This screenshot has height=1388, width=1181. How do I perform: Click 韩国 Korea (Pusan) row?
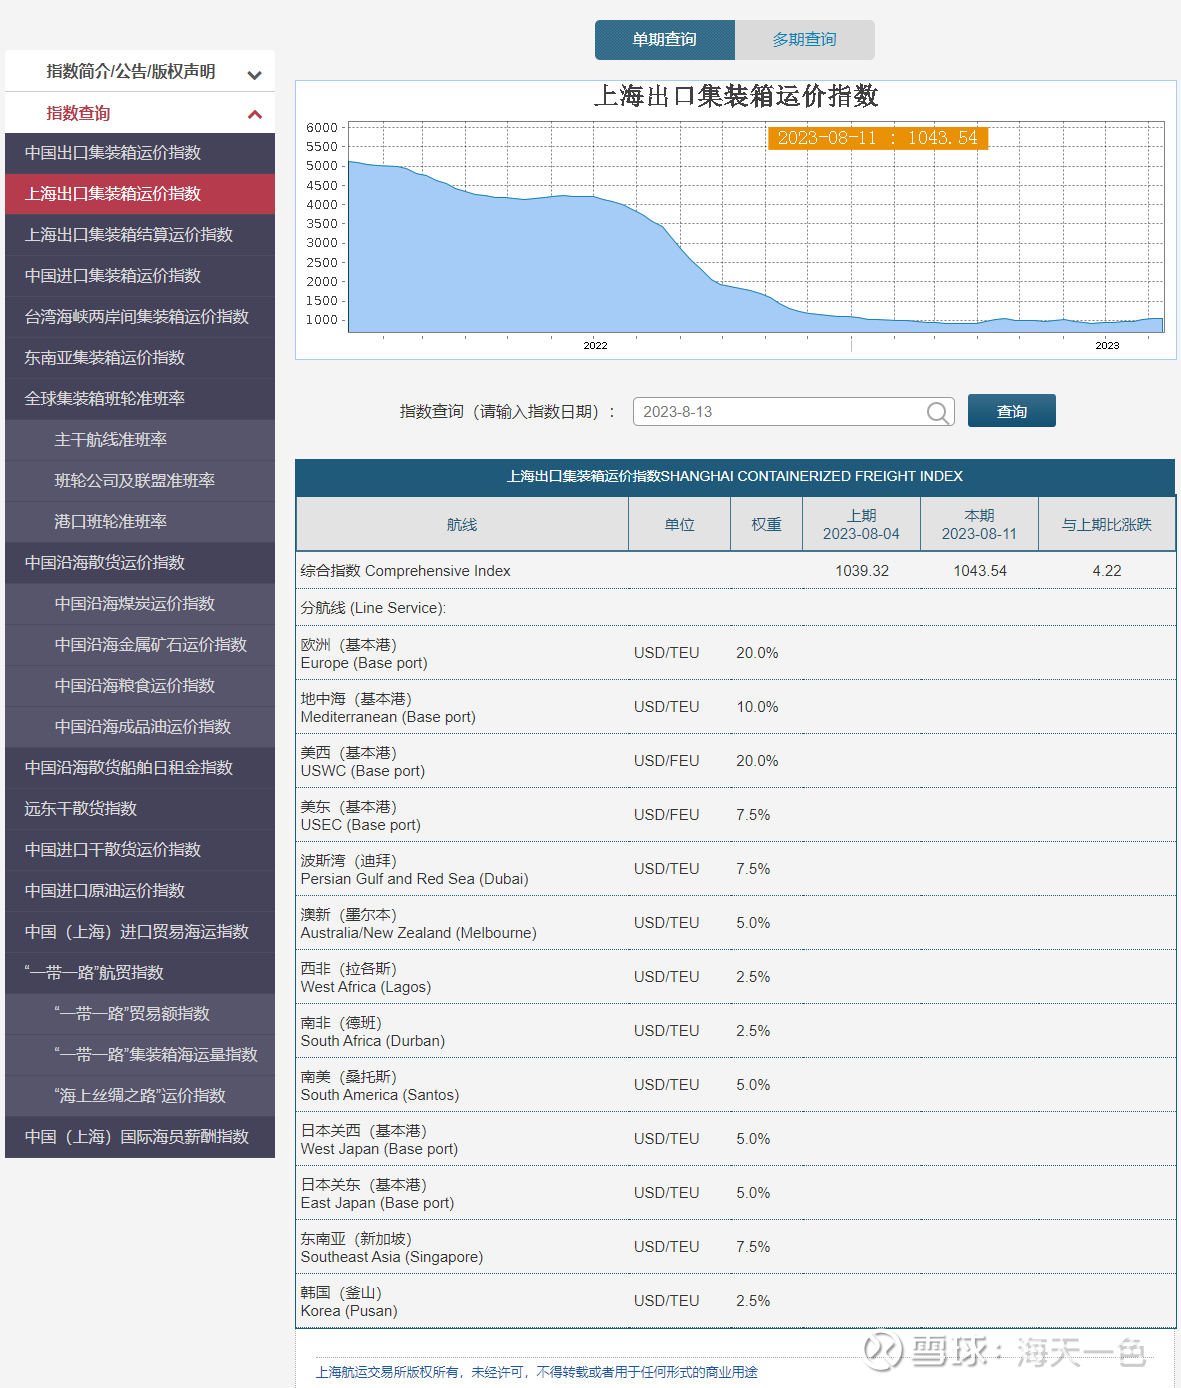(x=735, y=1301)
